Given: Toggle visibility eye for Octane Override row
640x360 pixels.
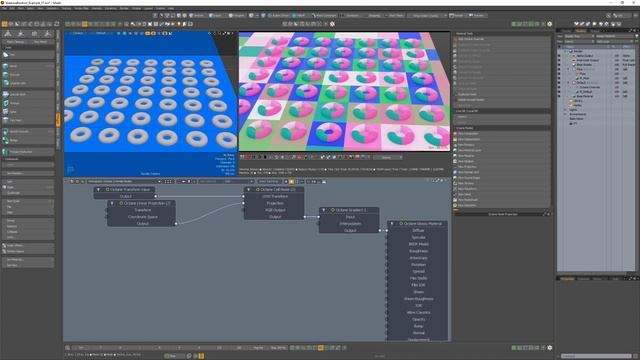Looking at the screenshot, I should tap(559, 87).
